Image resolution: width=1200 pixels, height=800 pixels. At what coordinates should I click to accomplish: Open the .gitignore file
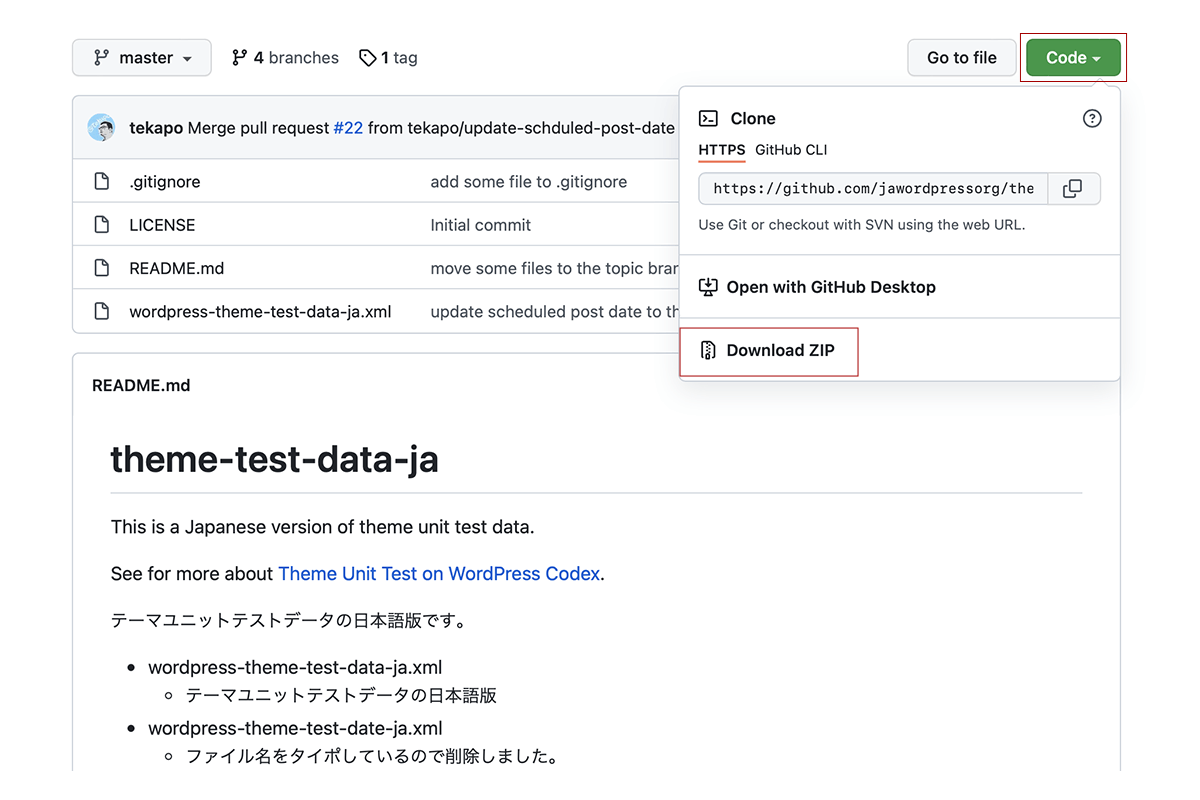point(165,182)
